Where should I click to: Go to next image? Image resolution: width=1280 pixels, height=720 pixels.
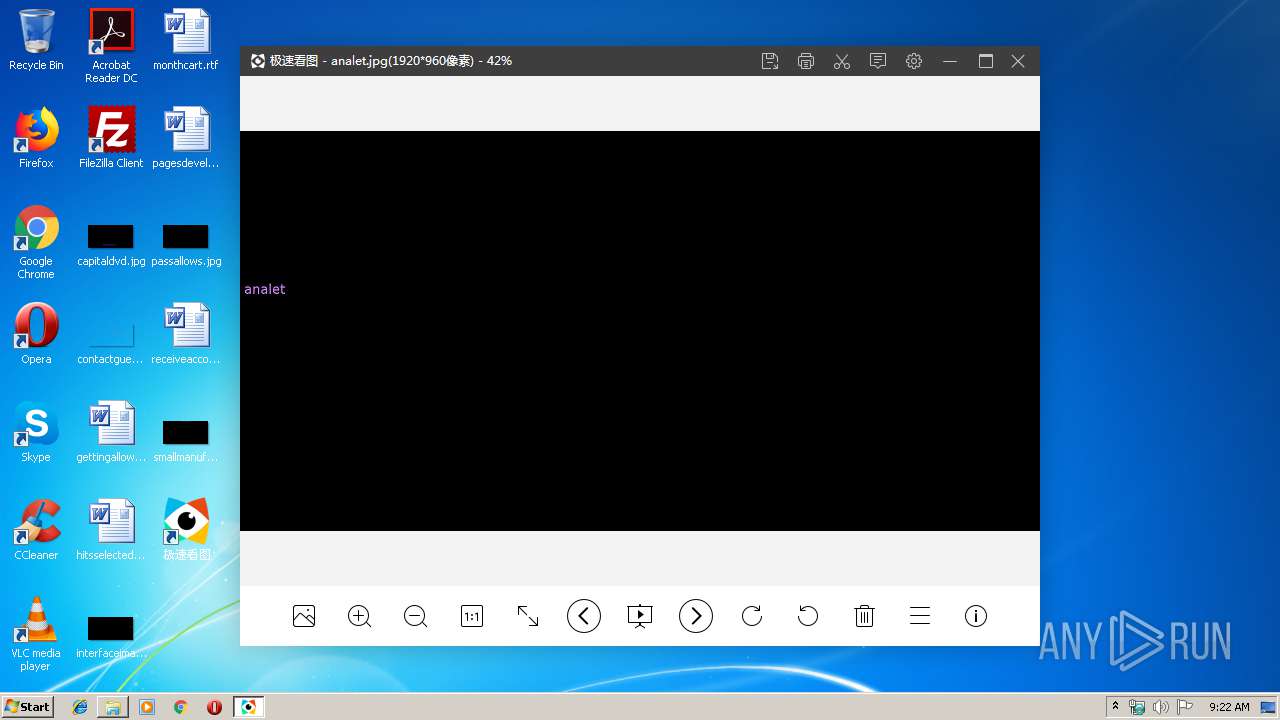pyautogui.click(x=696, y=616)
